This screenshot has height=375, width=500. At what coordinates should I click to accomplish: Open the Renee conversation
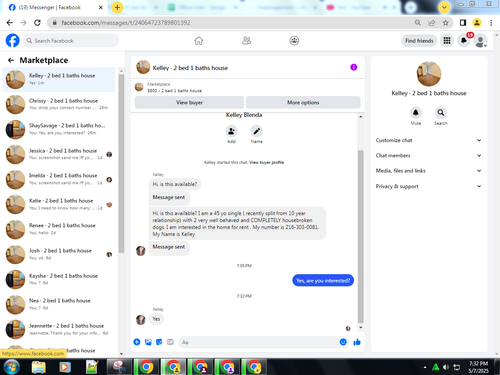59,229
